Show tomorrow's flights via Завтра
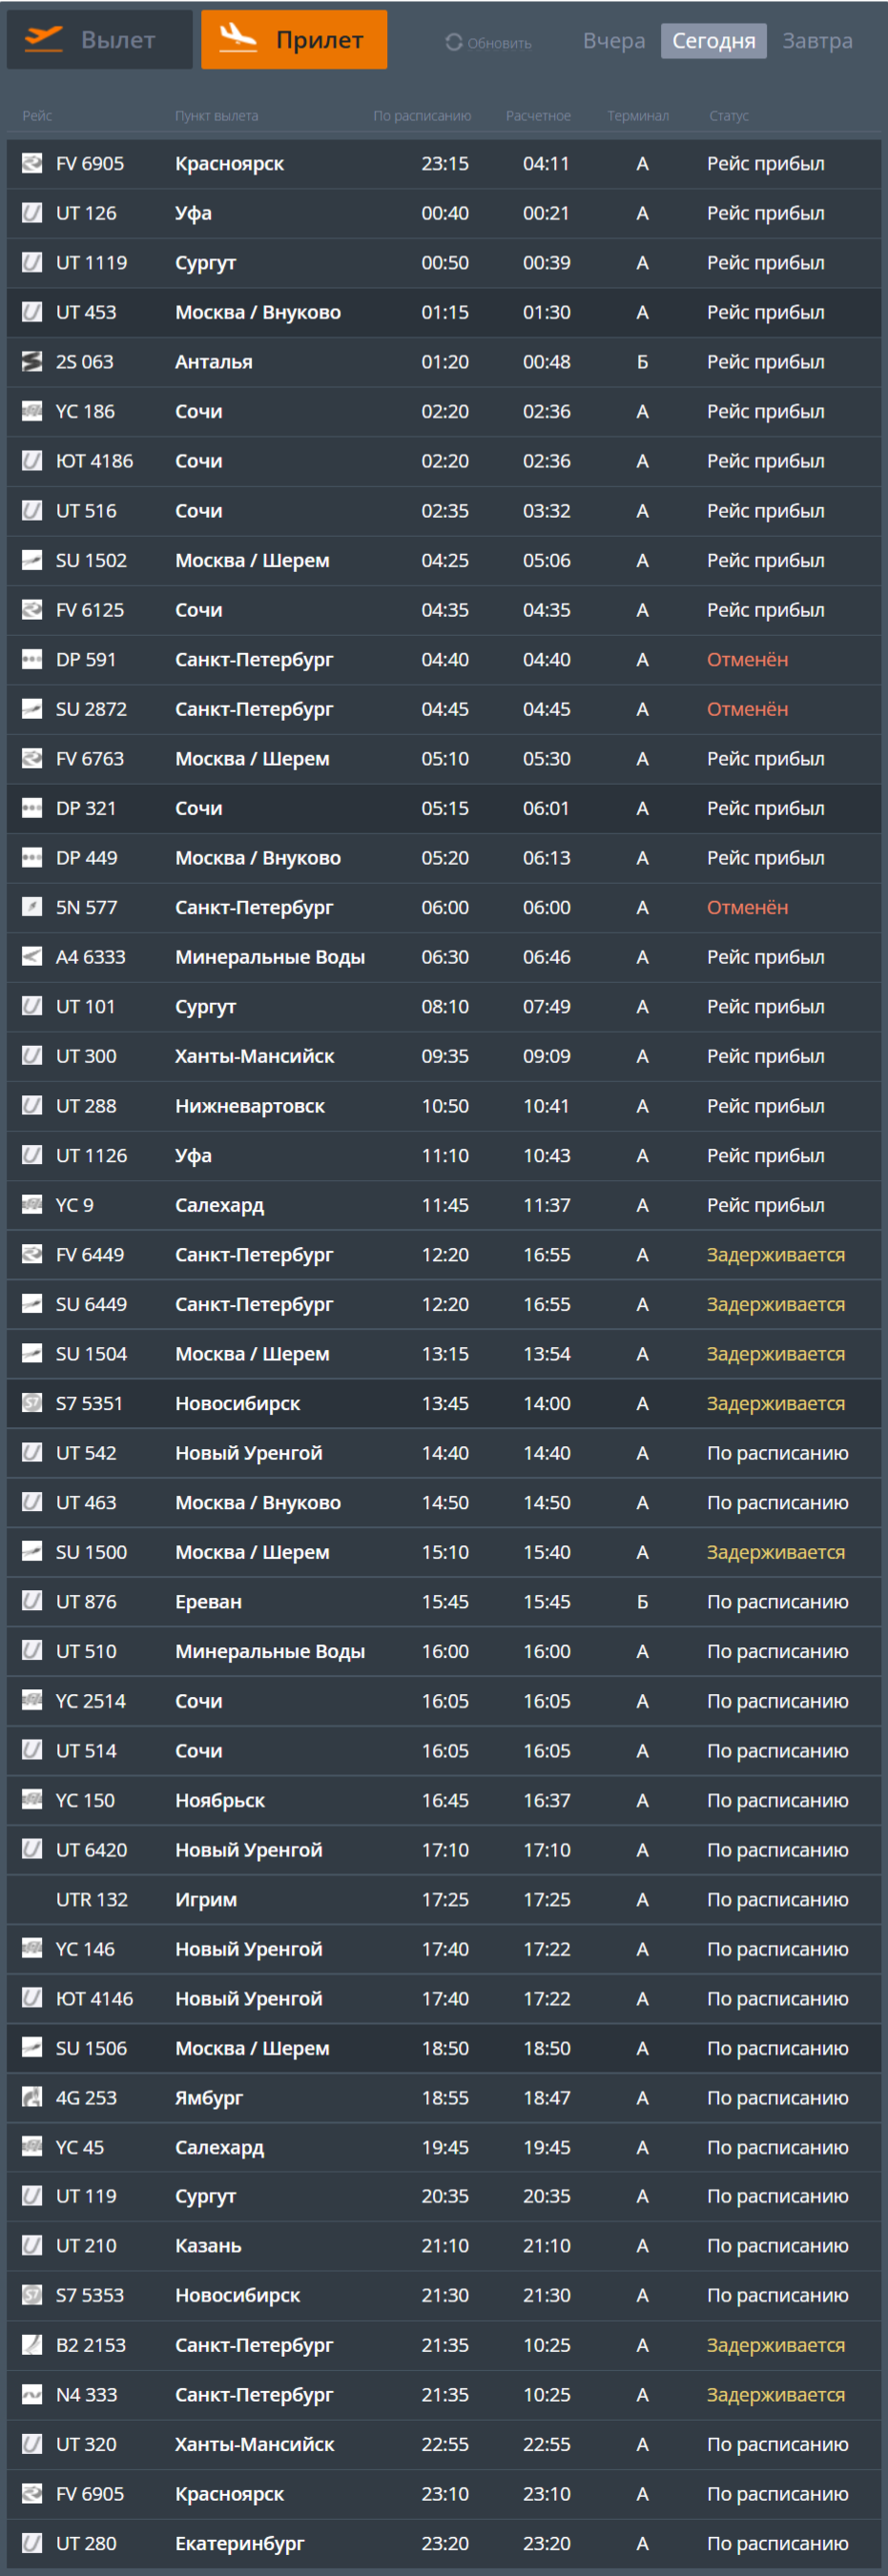This screenshot has height=2576, width=888. 817,41
